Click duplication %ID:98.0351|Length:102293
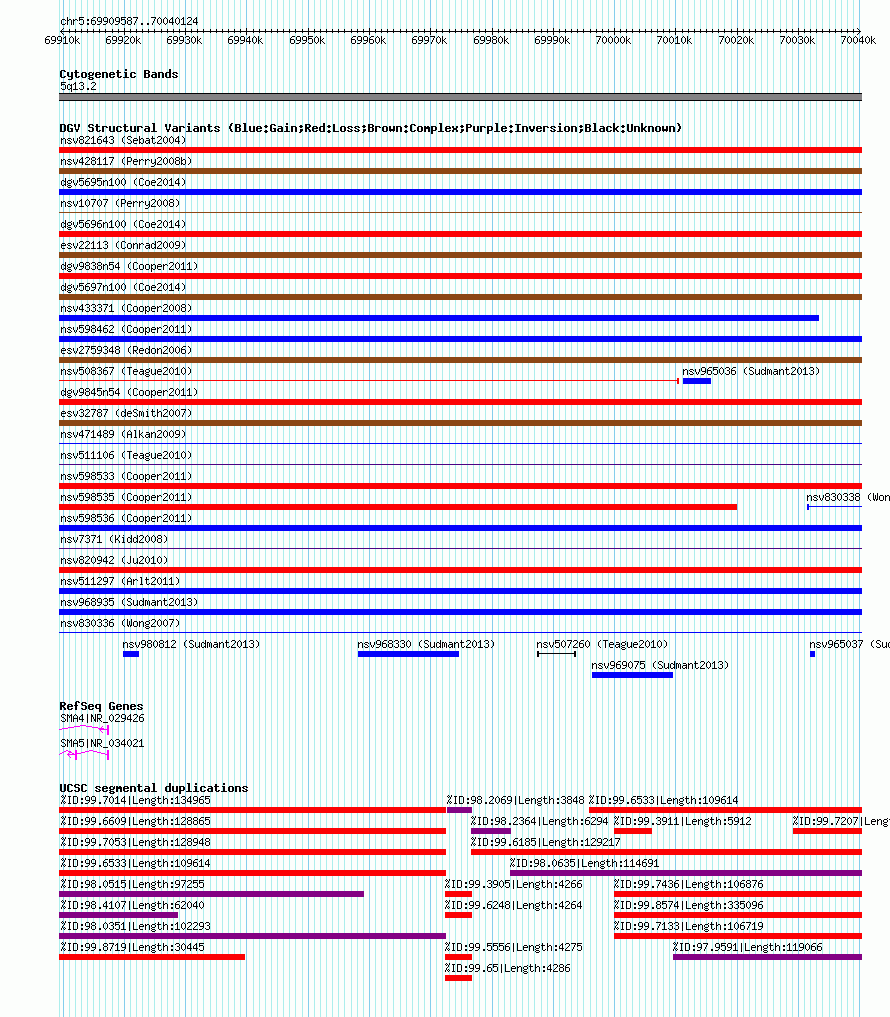The height and width of the screenshot is (1017, 890). pyautogui.click(x=252, y=936)
